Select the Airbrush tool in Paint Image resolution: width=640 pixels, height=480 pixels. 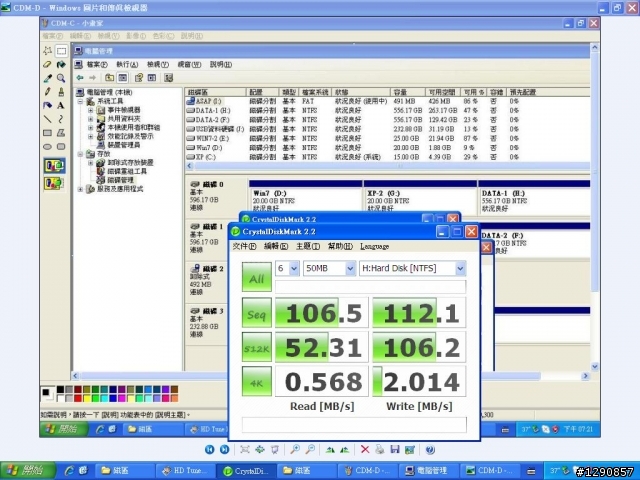click(x=48, y=105)
